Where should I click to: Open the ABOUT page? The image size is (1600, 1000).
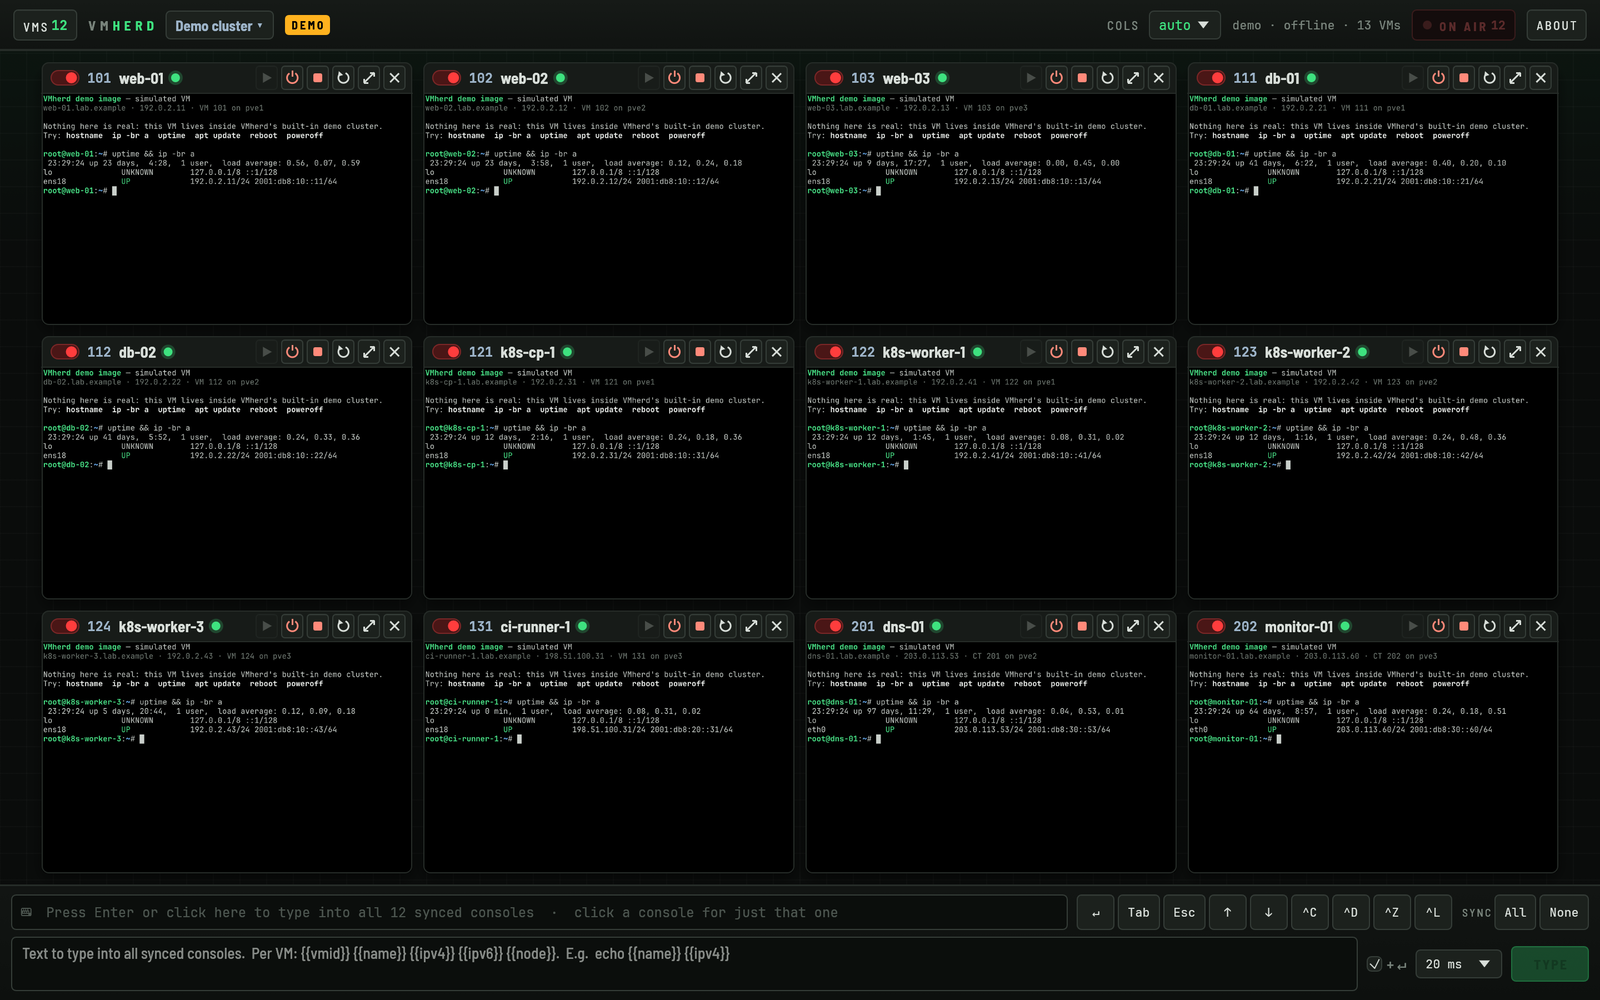[x=1556, y=26]
